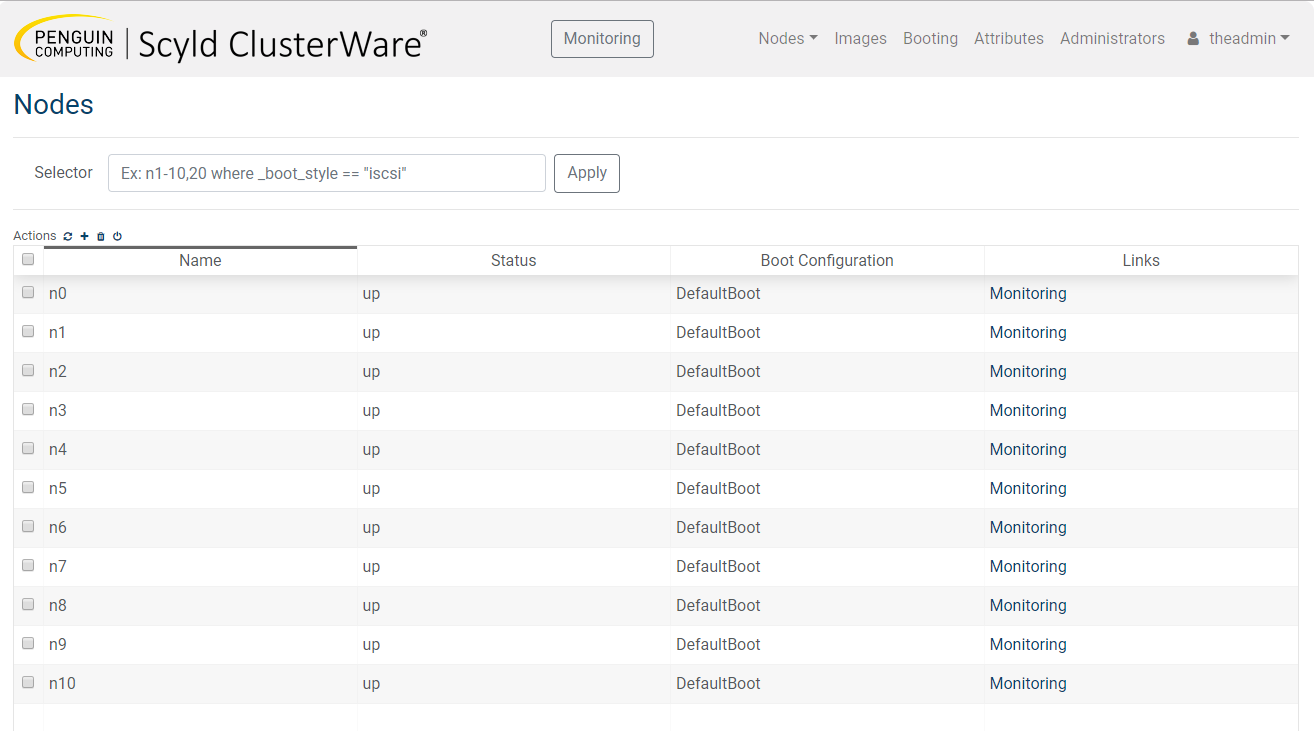
Task: Click the power action icon
Action: click(117, 236)
